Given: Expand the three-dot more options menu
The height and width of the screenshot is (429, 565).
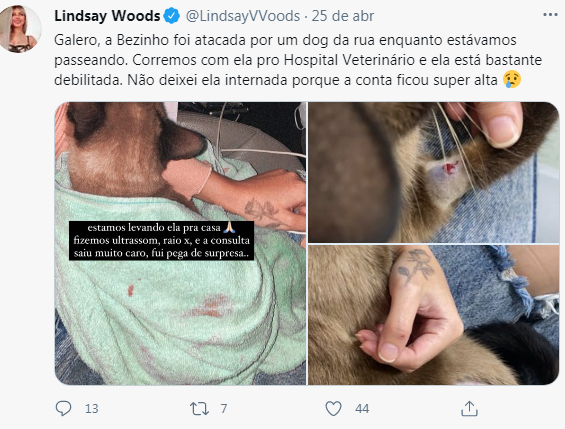Looking at the screenshot, I should pos(550,15).
